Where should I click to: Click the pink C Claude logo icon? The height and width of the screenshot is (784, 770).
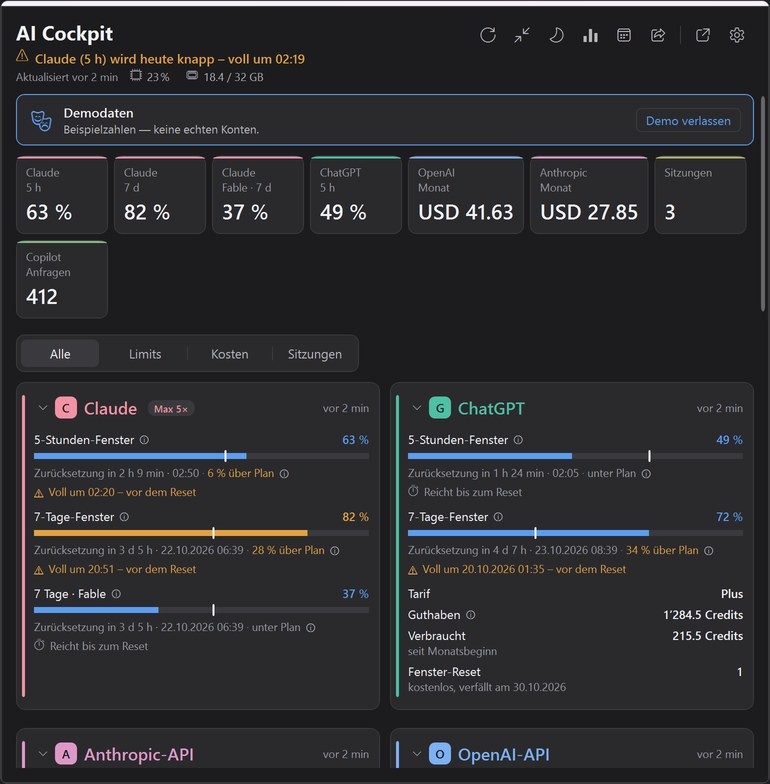point(66,408)
